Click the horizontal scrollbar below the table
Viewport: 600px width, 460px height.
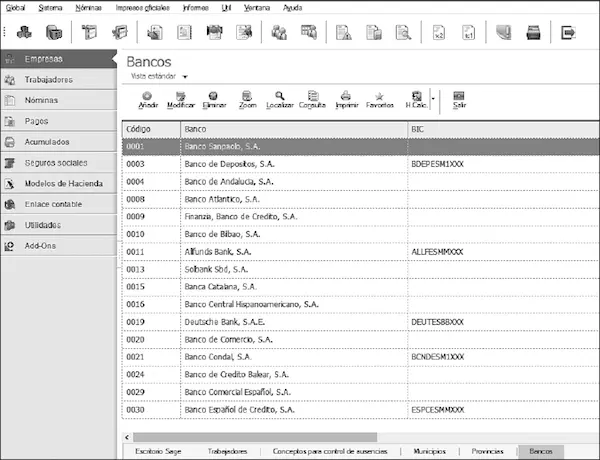pos(250,436)
